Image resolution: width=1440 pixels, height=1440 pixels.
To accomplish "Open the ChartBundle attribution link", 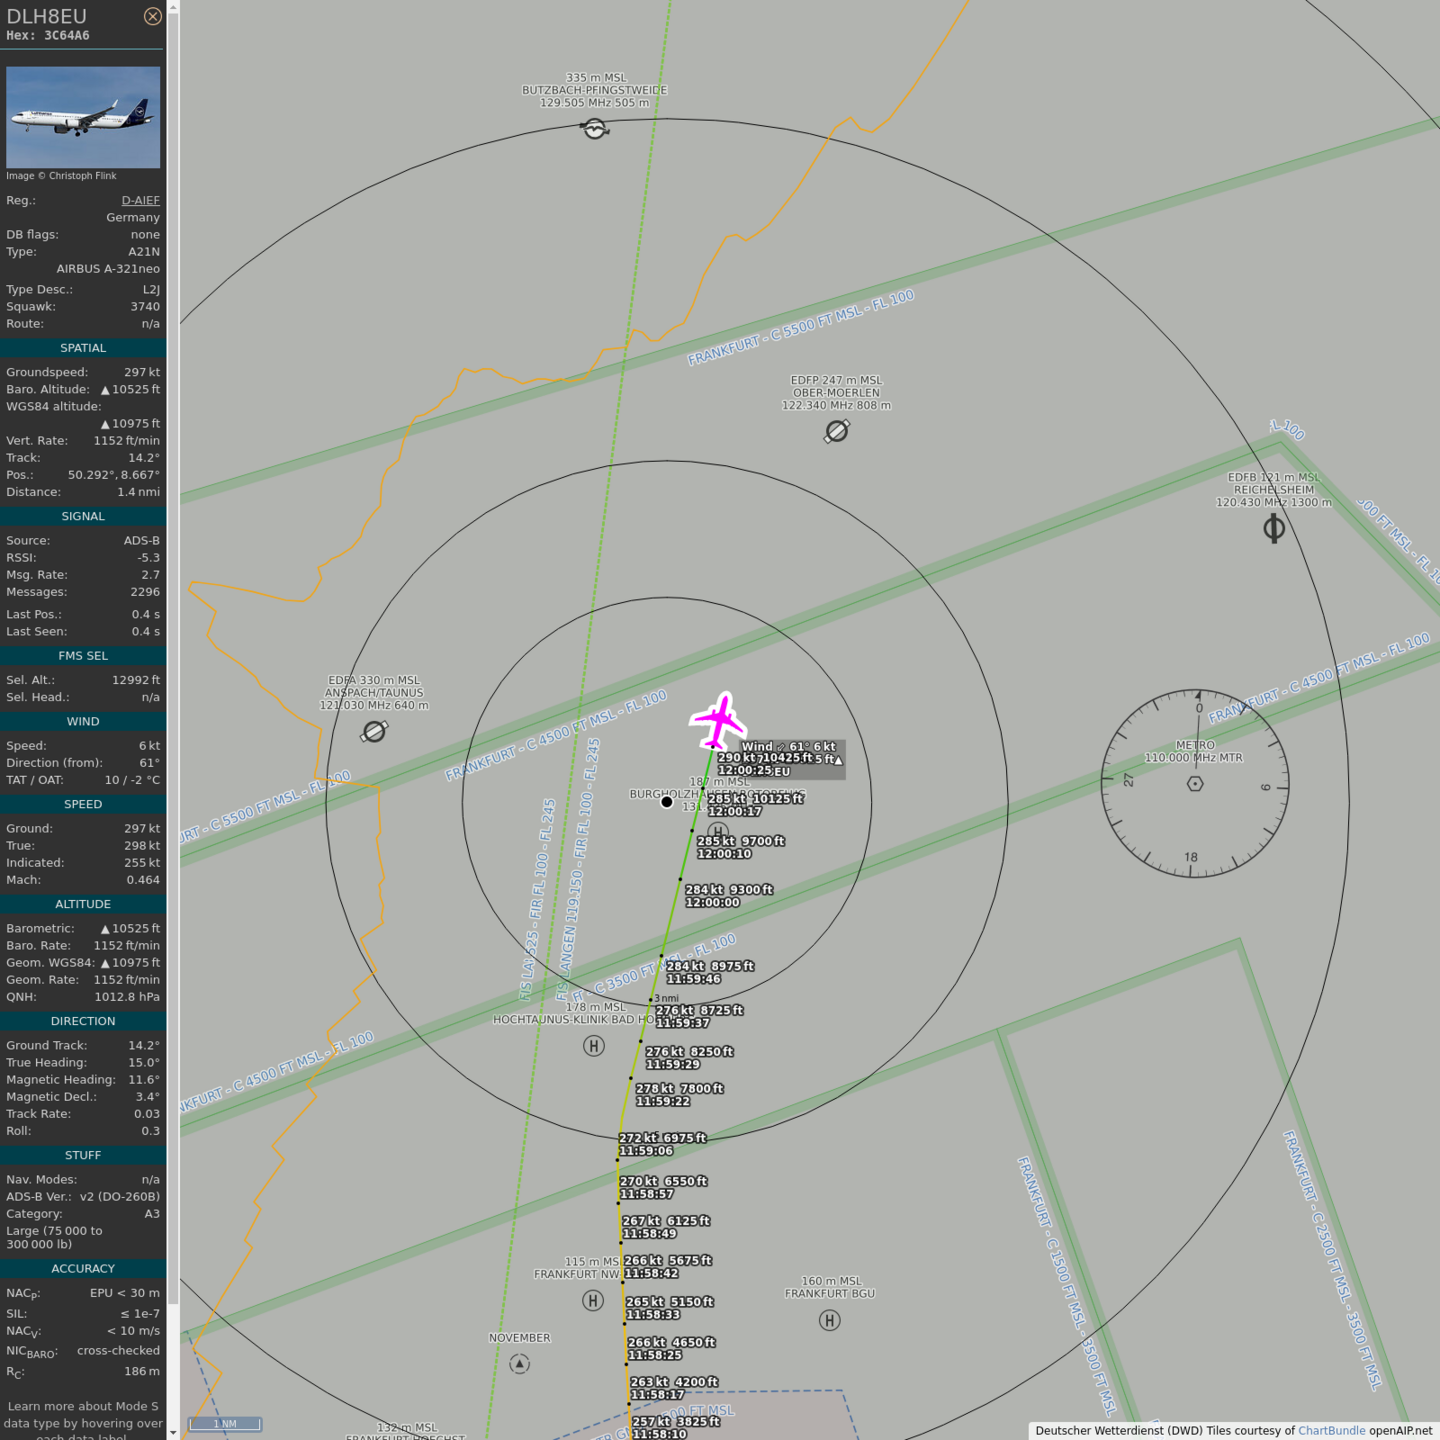I will pyautogui.click(x=1331, y=1431).
